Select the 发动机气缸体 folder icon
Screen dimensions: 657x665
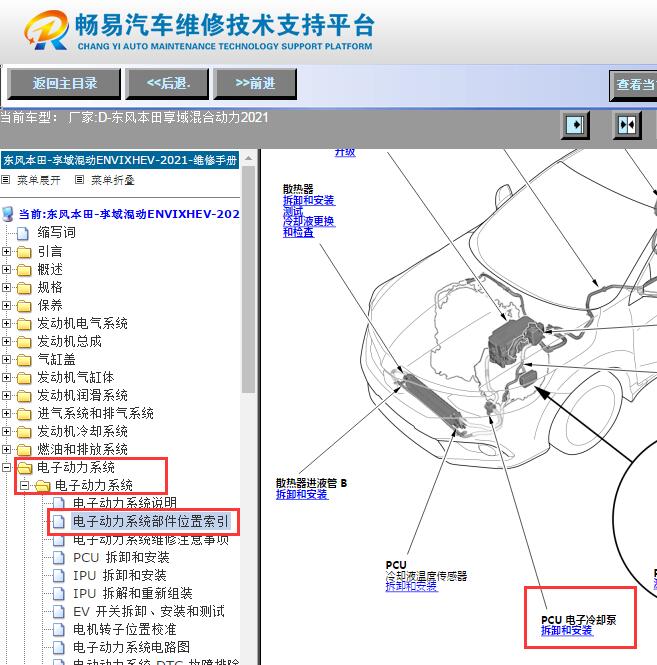click(x=24, y=378)
